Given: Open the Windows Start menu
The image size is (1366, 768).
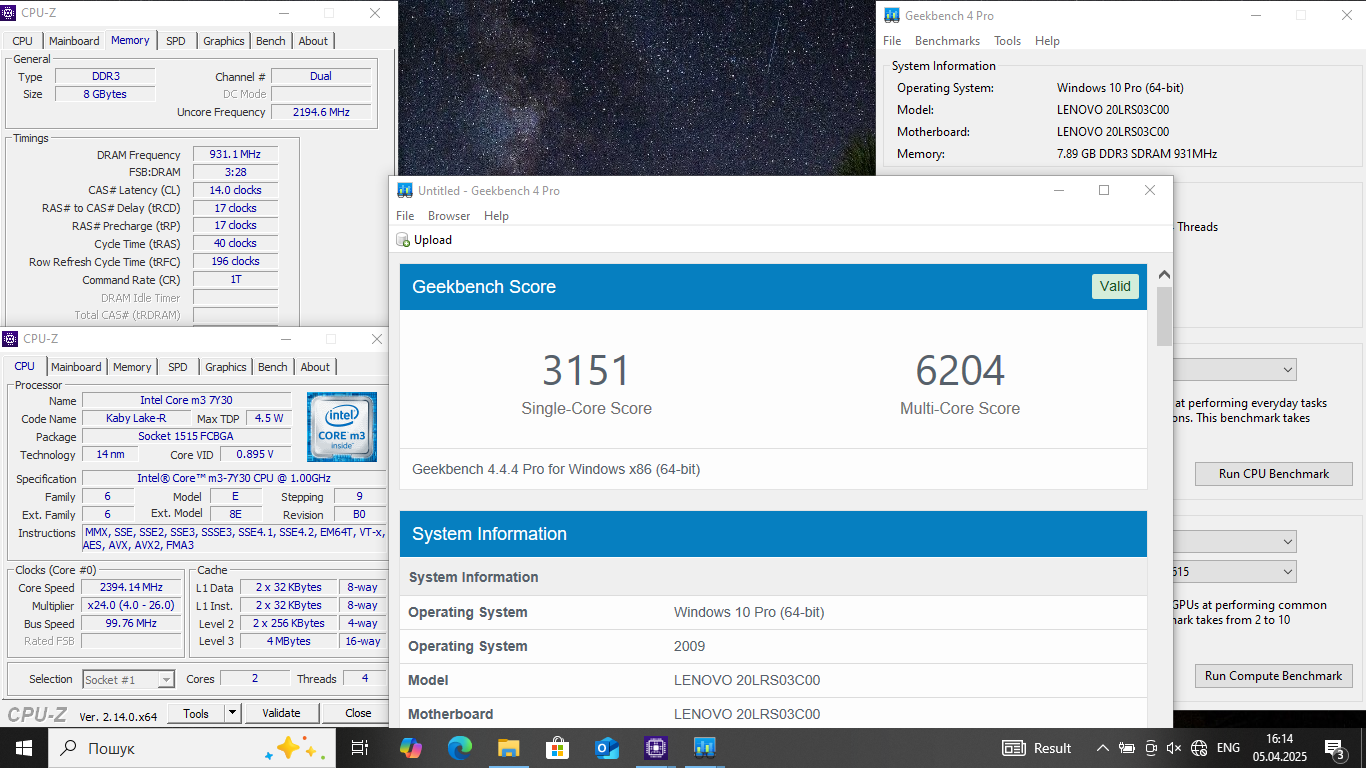Looking at the screenshot, I should (23, 748).
